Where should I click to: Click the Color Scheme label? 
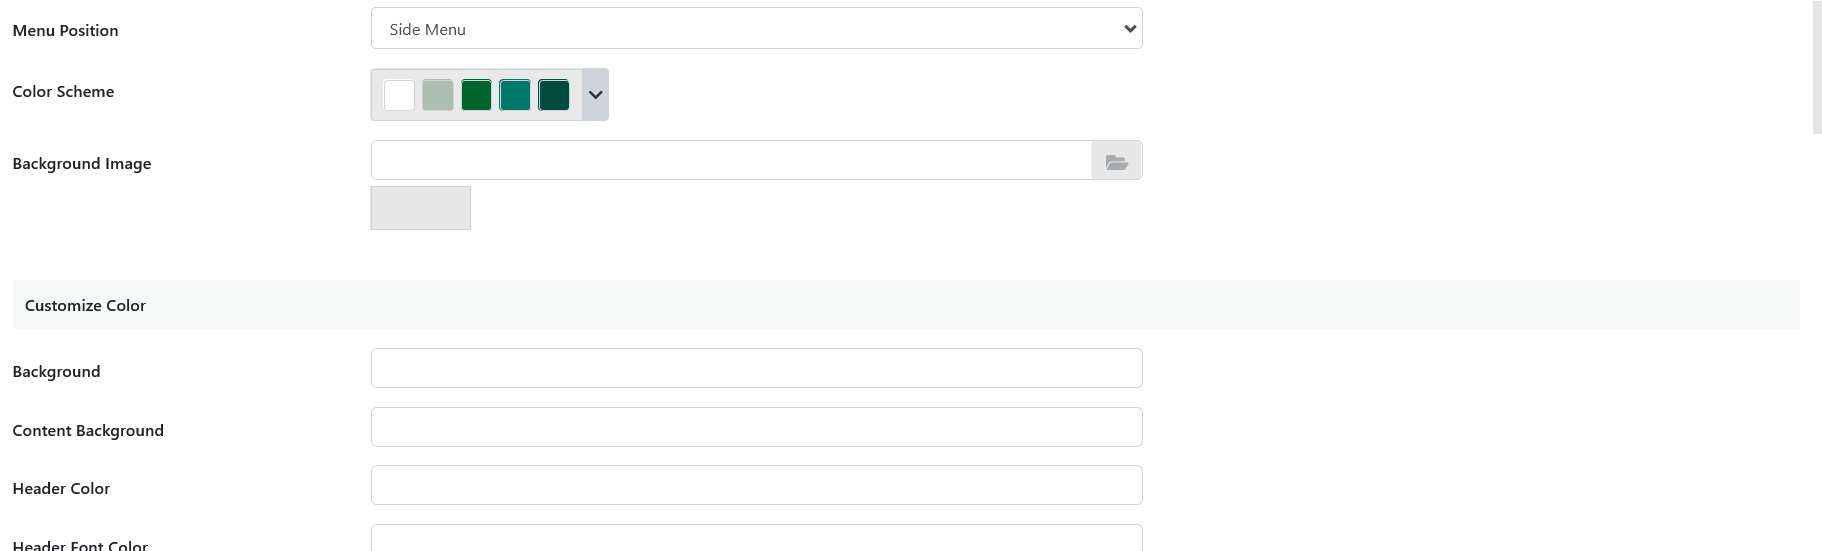(x=63, y=91)
